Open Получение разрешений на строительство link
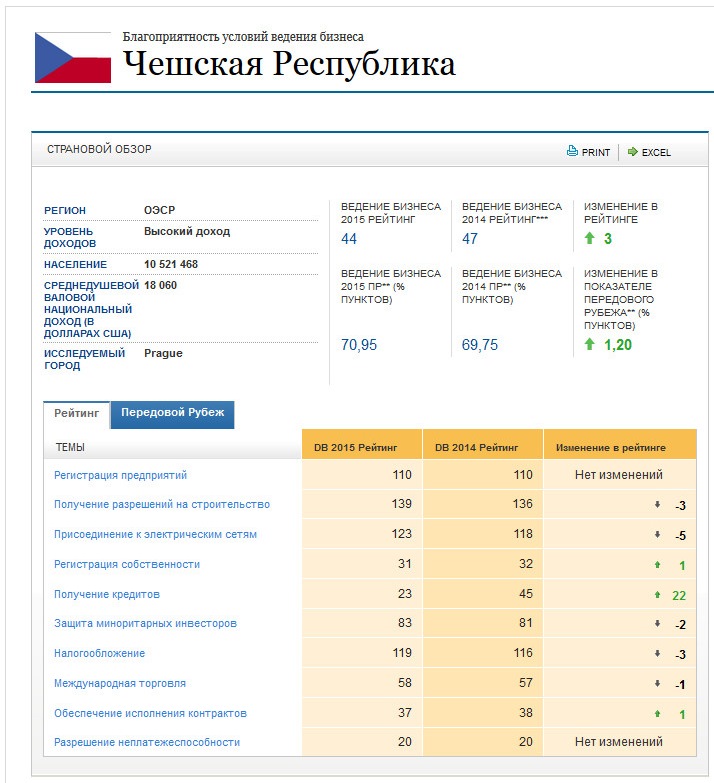The image size is (714, 783). (162, 505)
